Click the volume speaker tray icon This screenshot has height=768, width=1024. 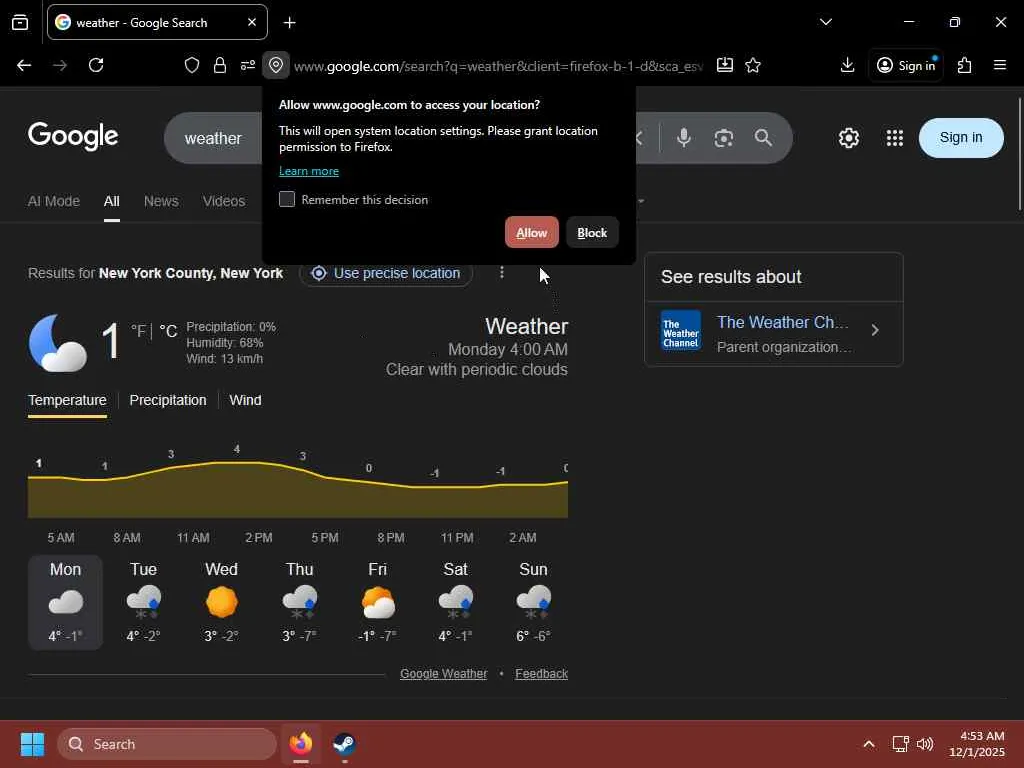[x=924, y=744]
